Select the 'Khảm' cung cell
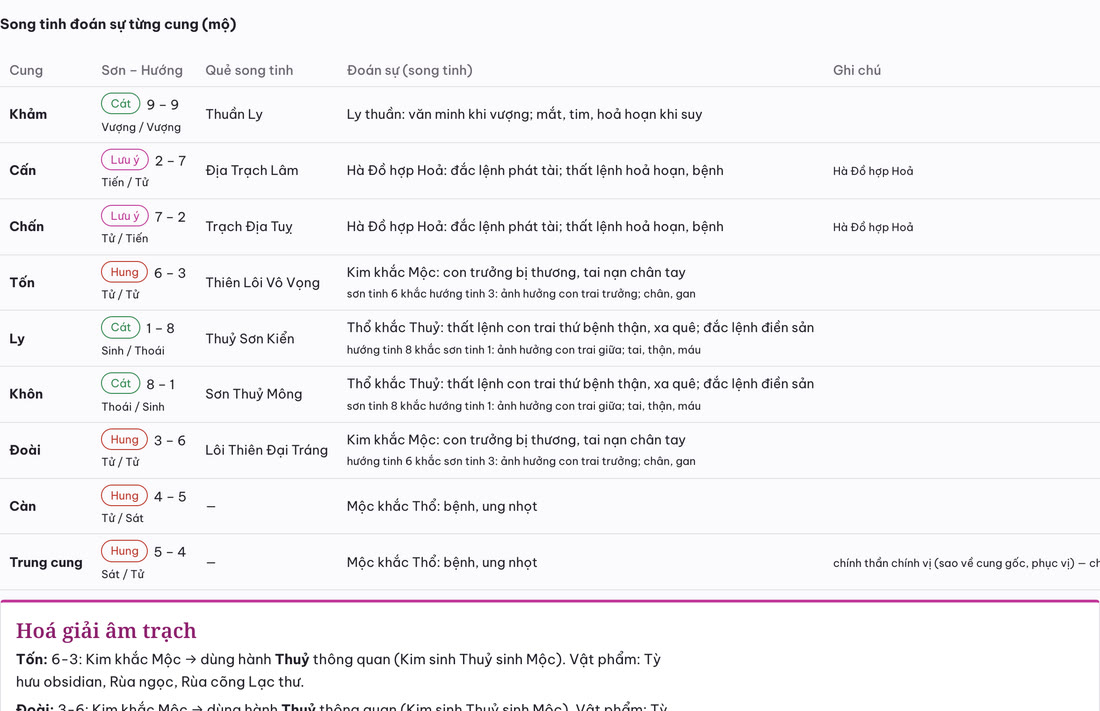 point(28,114)
